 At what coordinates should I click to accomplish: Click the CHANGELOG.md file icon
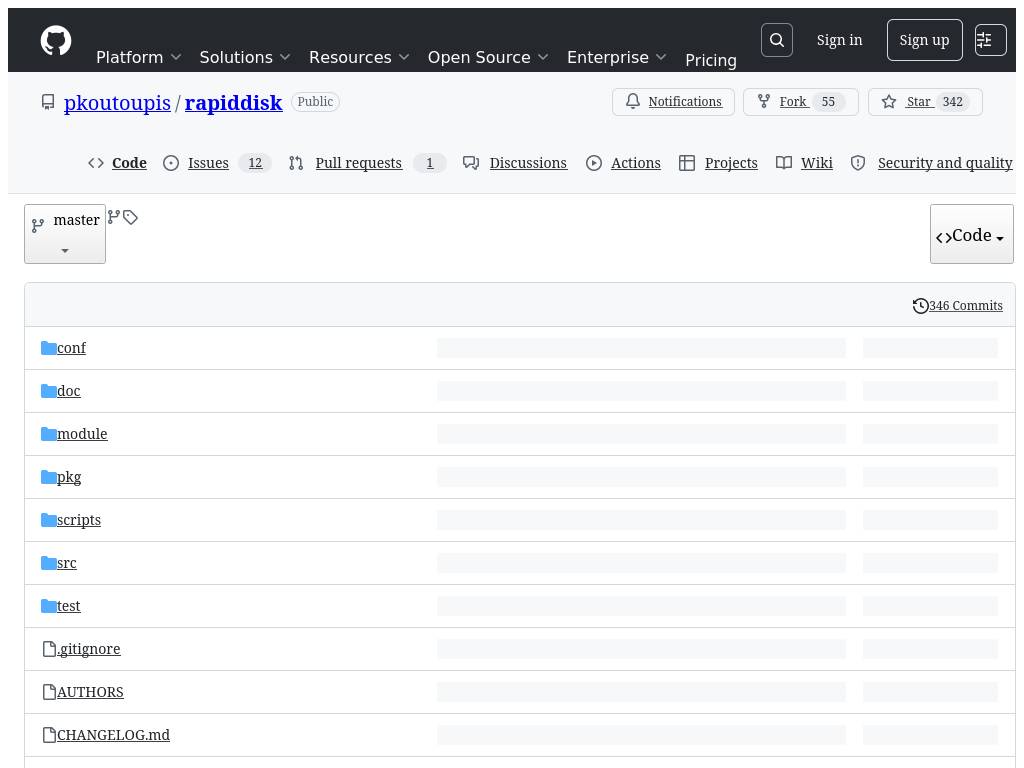pos(49,735)
